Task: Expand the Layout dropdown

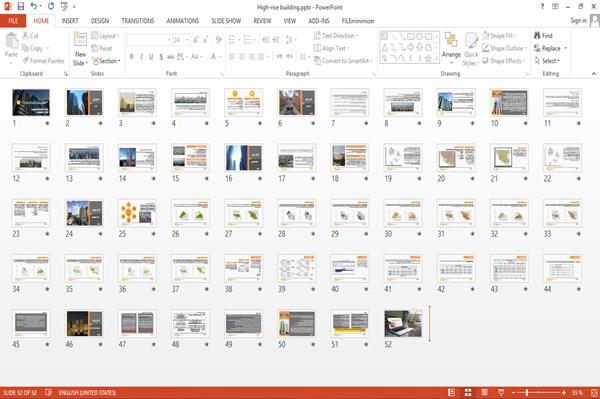Action: tap(105, 36)
